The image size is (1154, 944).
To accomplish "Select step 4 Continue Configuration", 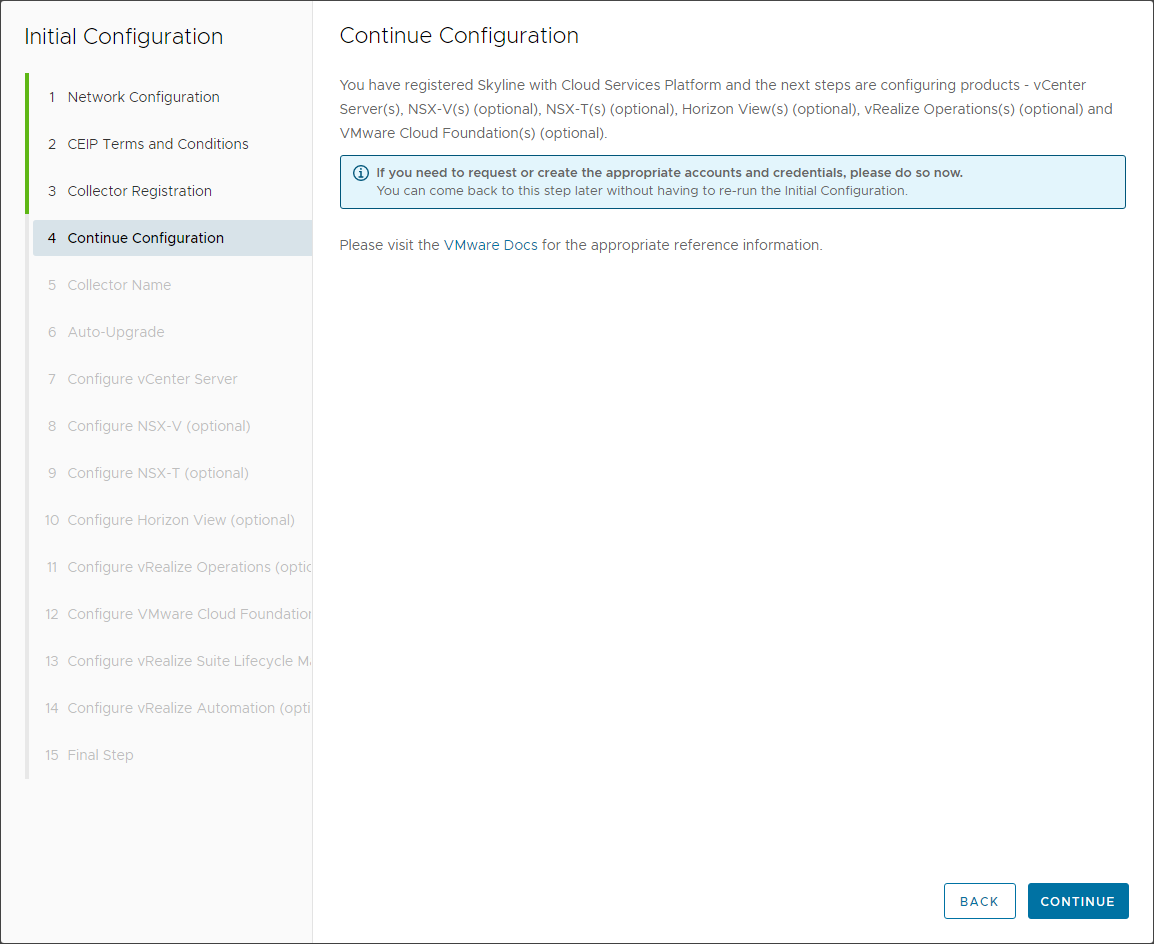I will (x=172, y=238).
